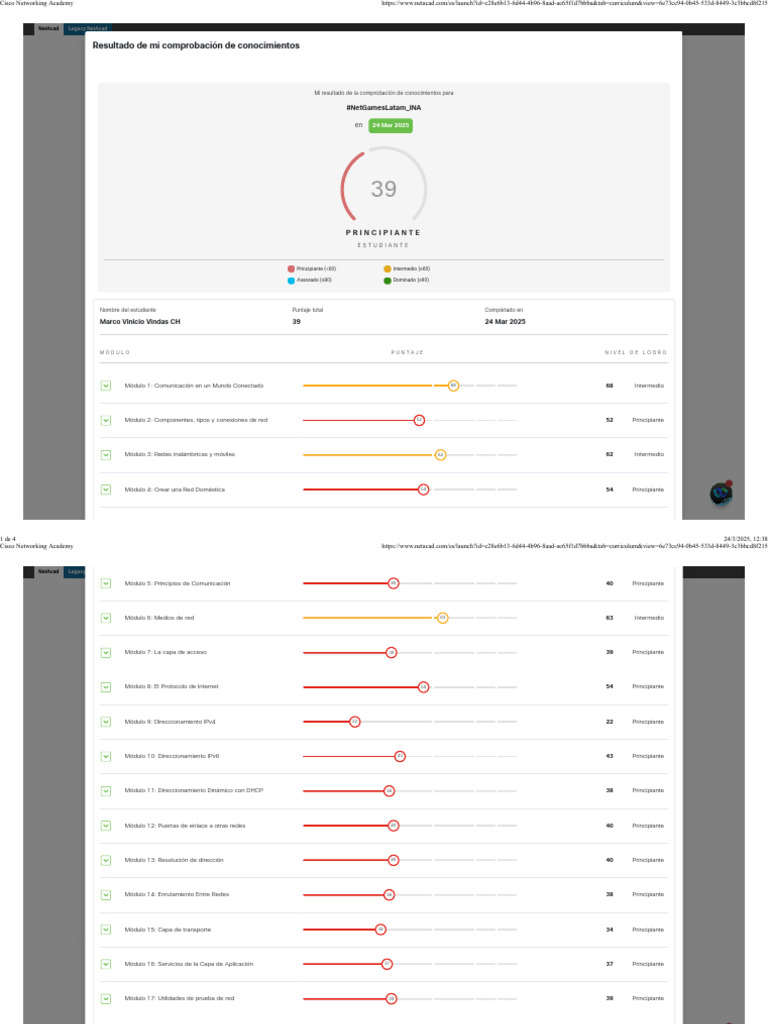This screenshot has height=1024, width=768.
Task: Click the Principiante level for Módulo 9
Action: 648,722
